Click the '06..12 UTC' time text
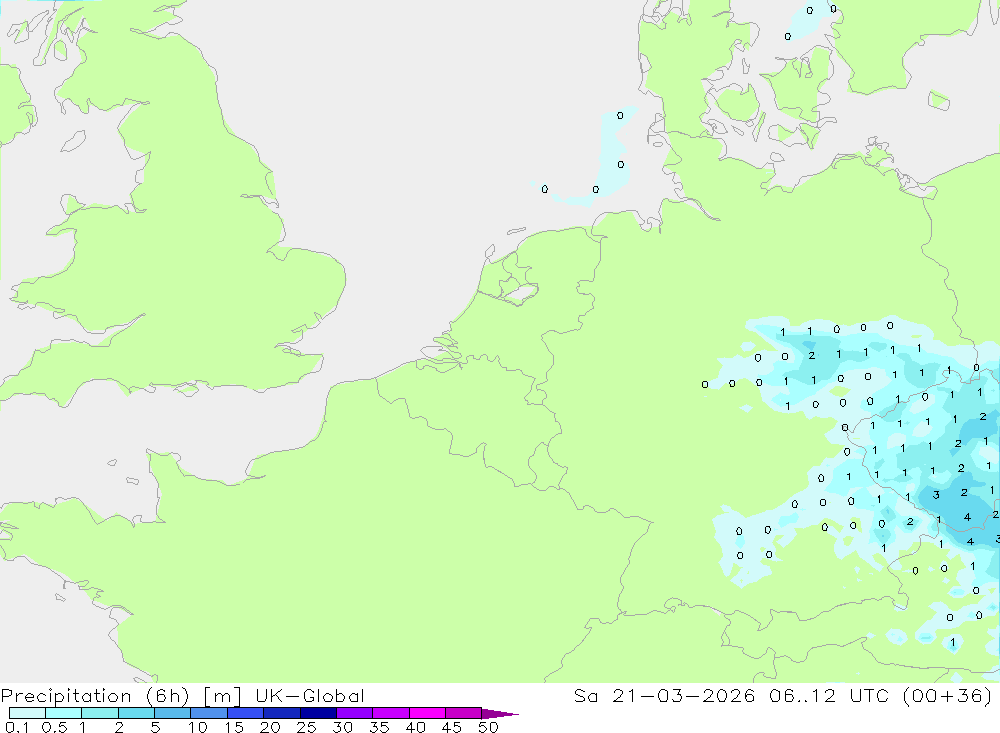This screenshot has width=1000, height=733. (x=829, y=695)
